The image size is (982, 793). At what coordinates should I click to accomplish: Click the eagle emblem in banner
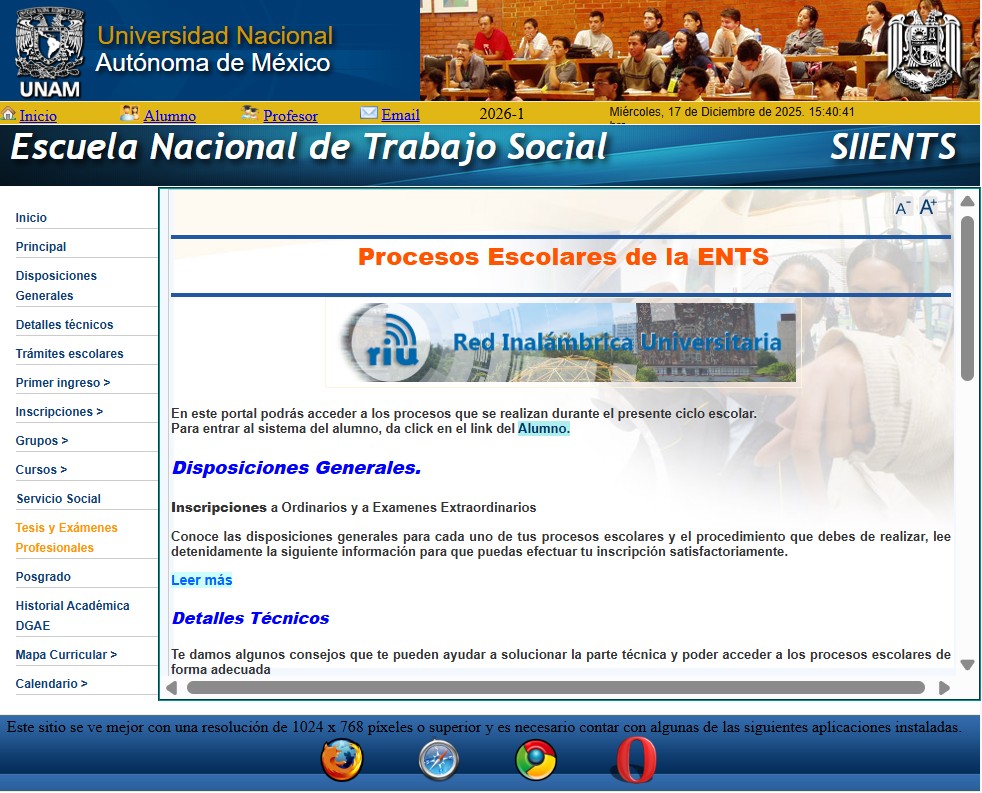(924, 52)
